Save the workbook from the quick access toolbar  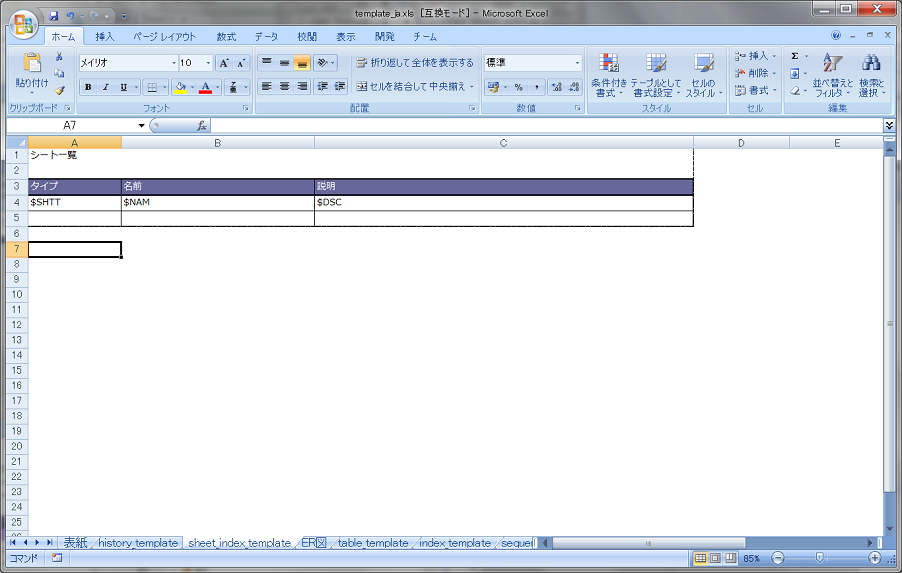pyautogui.click(x=53, y=16)
